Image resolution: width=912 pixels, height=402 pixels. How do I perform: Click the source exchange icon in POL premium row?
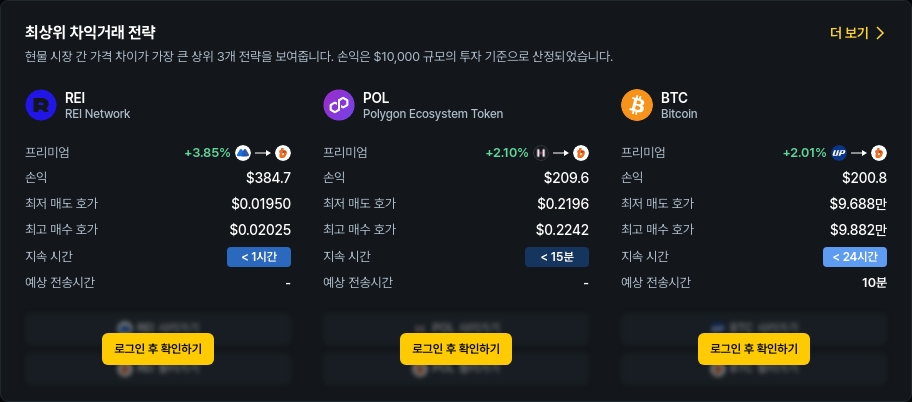[540, 153]
